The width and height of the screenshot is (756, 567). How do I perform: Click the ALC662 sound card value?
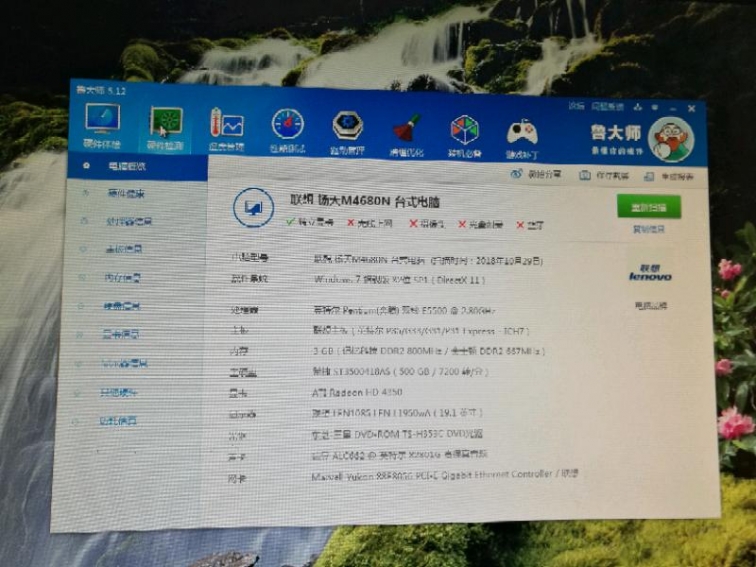pyautogui.click(x=400, y=455)
